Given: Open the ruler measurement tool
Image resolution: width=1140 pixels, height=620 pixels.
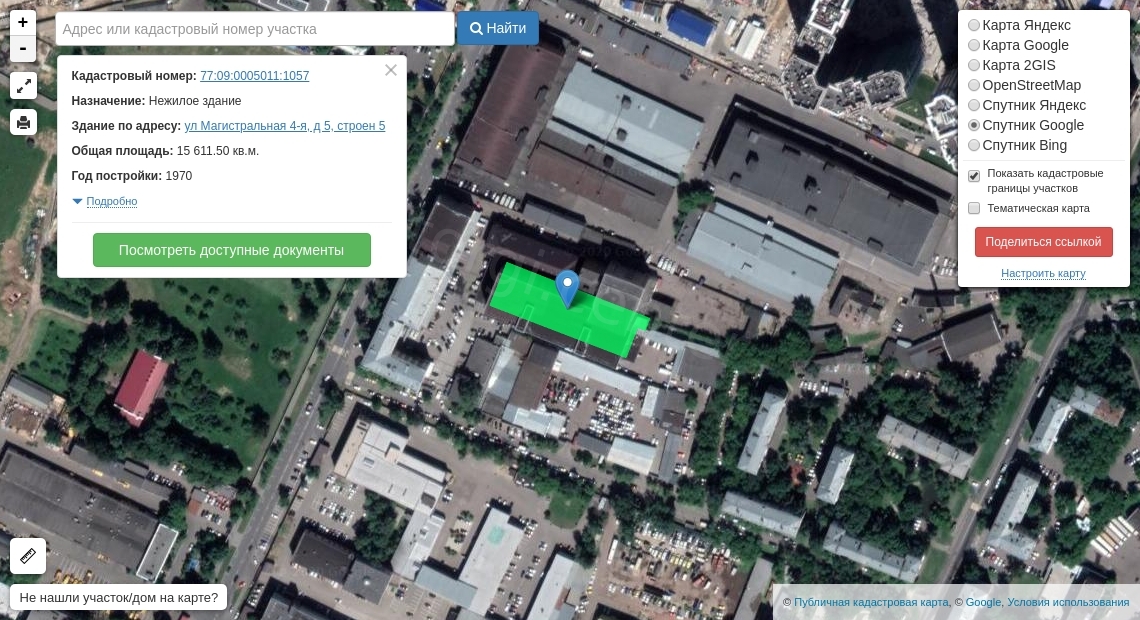Looking at the screenshot, I should pyautogui.click(x=27, y=556).
